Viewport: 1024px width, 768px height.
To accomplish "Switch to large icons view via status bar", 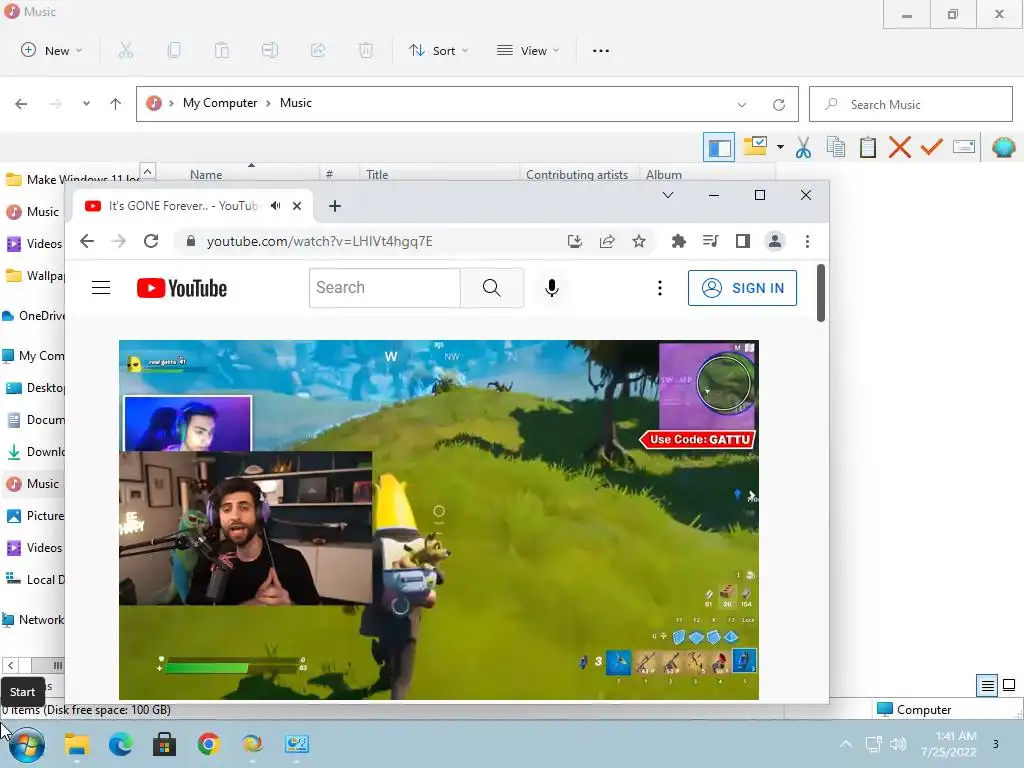I will click(x=1009, y=685).
